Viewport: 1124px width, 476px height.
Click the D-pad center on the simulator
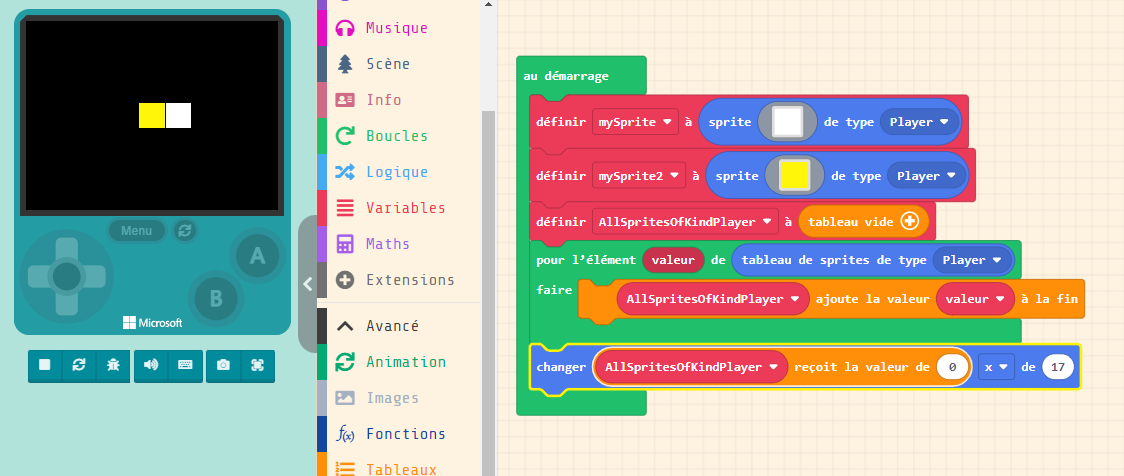(x=67, y=276)
